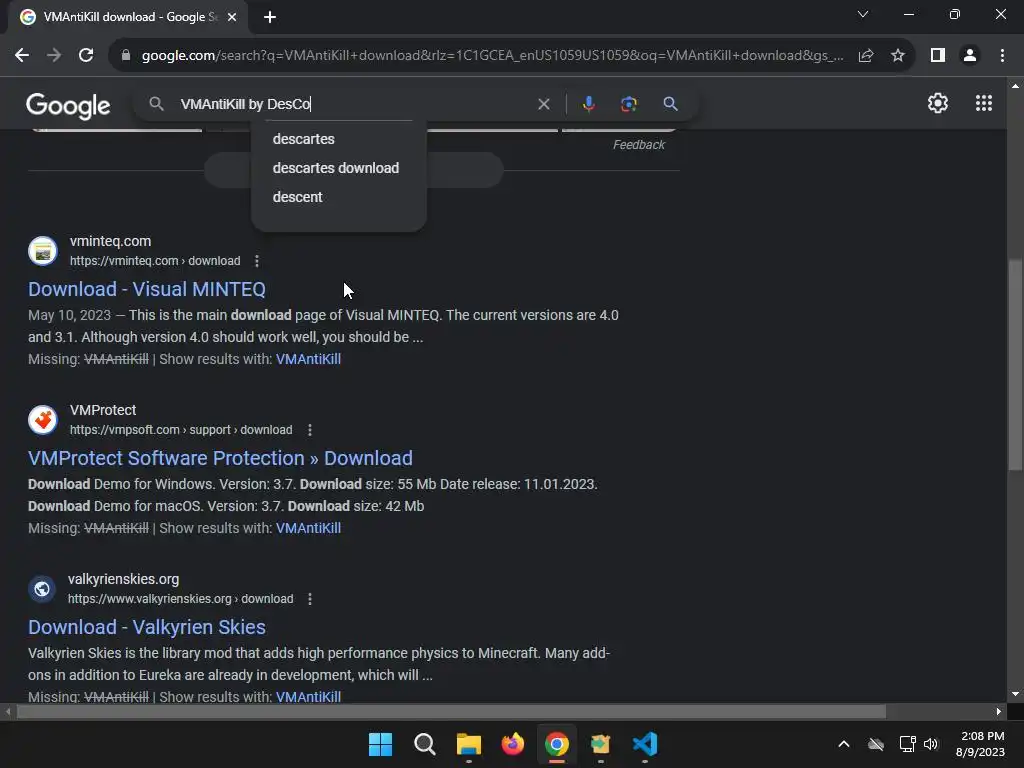Open the Chrome profile menu
1024x768 pixels.
pos(970,56)
